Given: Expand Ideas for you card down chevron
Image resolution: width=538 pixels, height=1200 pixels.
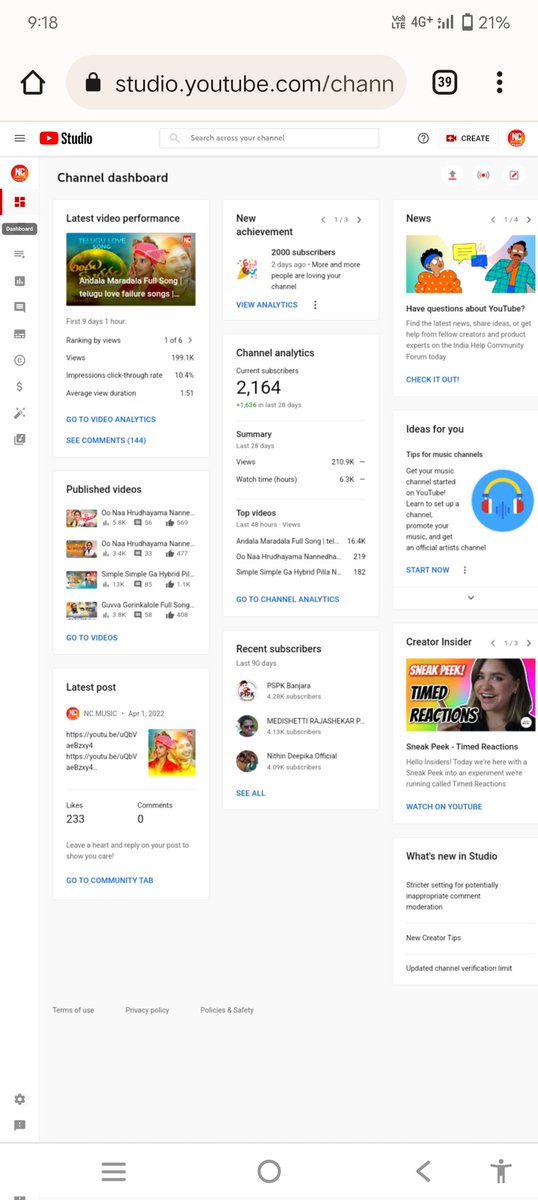Looking at the screenshot, I should (470, 597).
